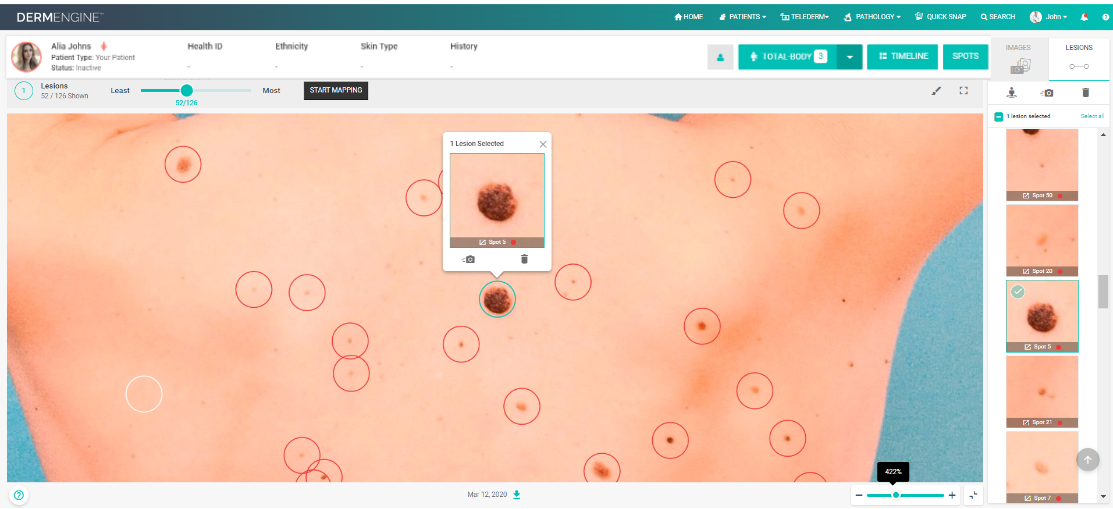Click the '52/126' slider value label
The width and height of the screenshot is (1113, 509).
tap(186, 103)
